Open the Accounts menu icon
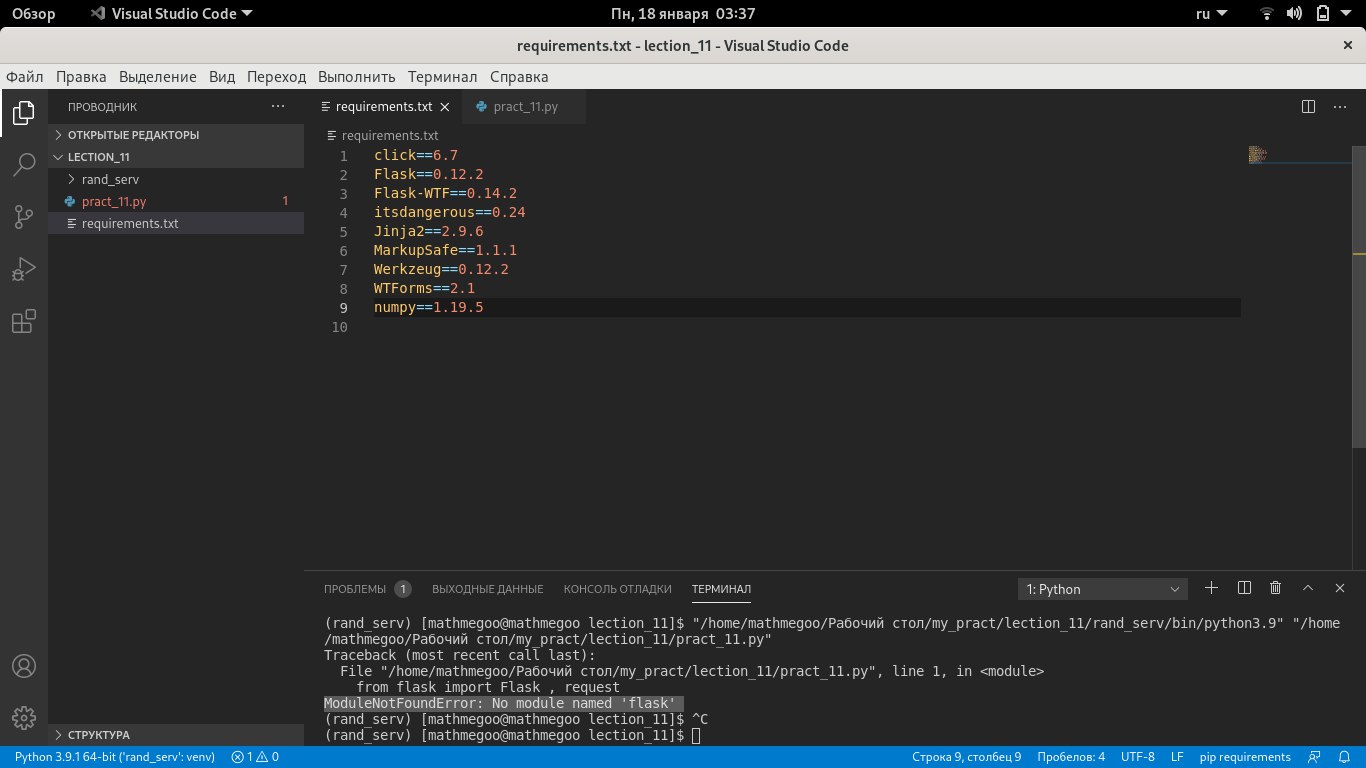1366x768 pixels. point(24,666)
